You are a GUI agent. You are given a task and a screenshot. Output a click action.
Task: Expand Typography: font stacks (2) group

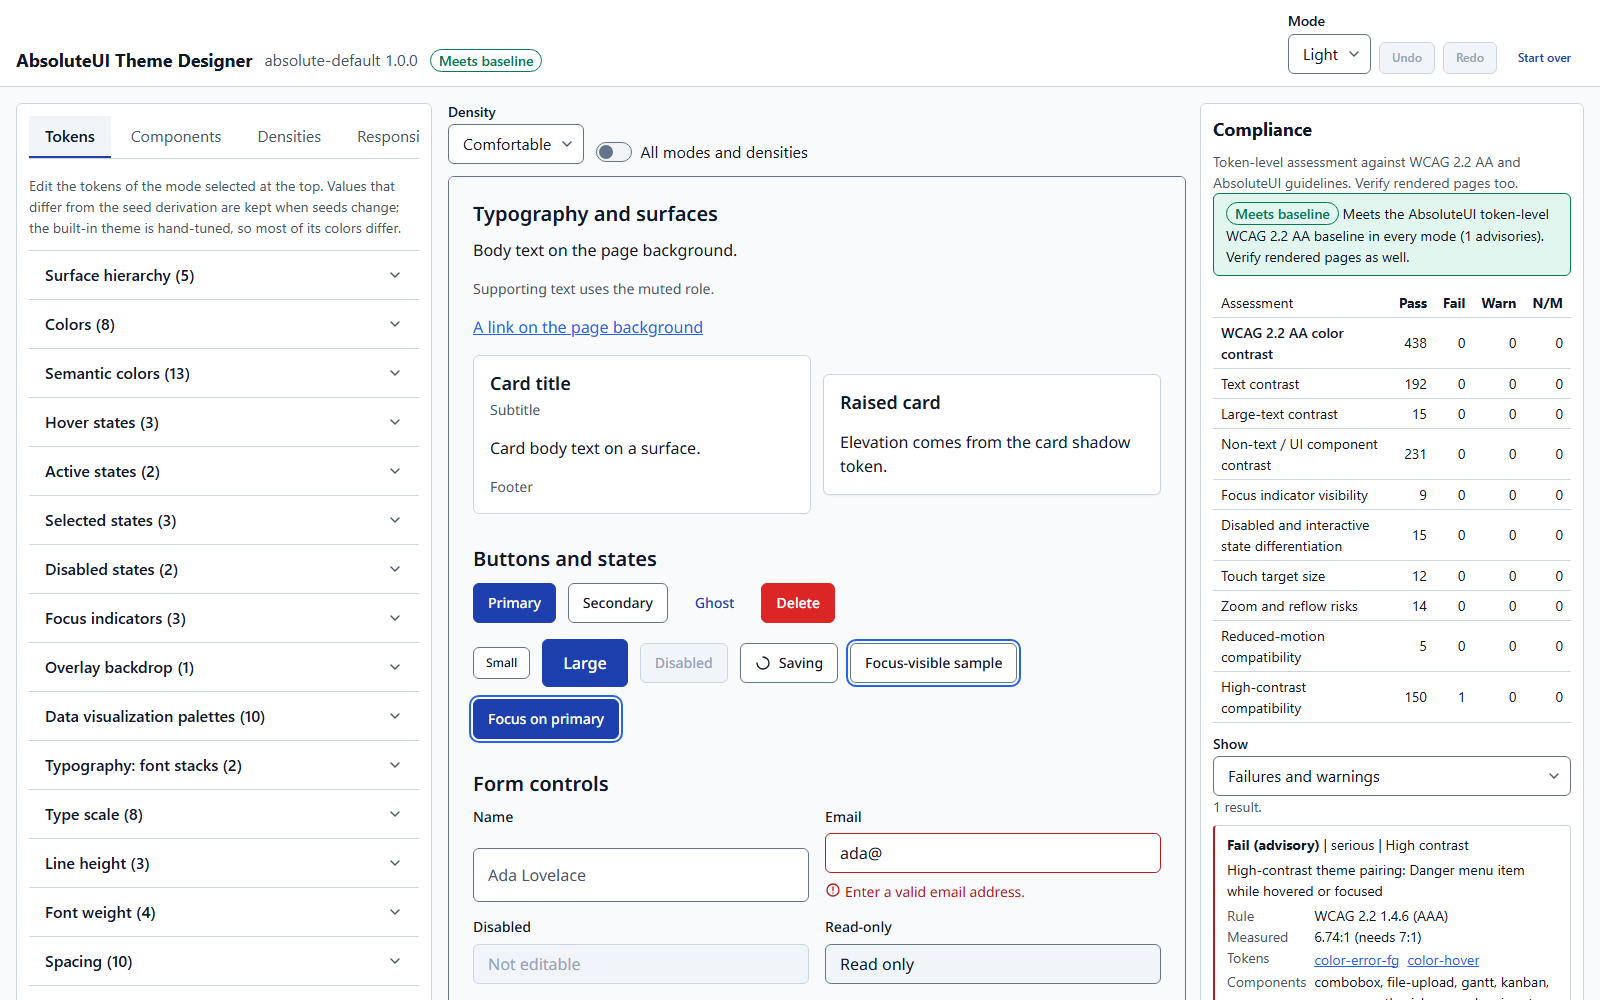click(x=224, y=765)
